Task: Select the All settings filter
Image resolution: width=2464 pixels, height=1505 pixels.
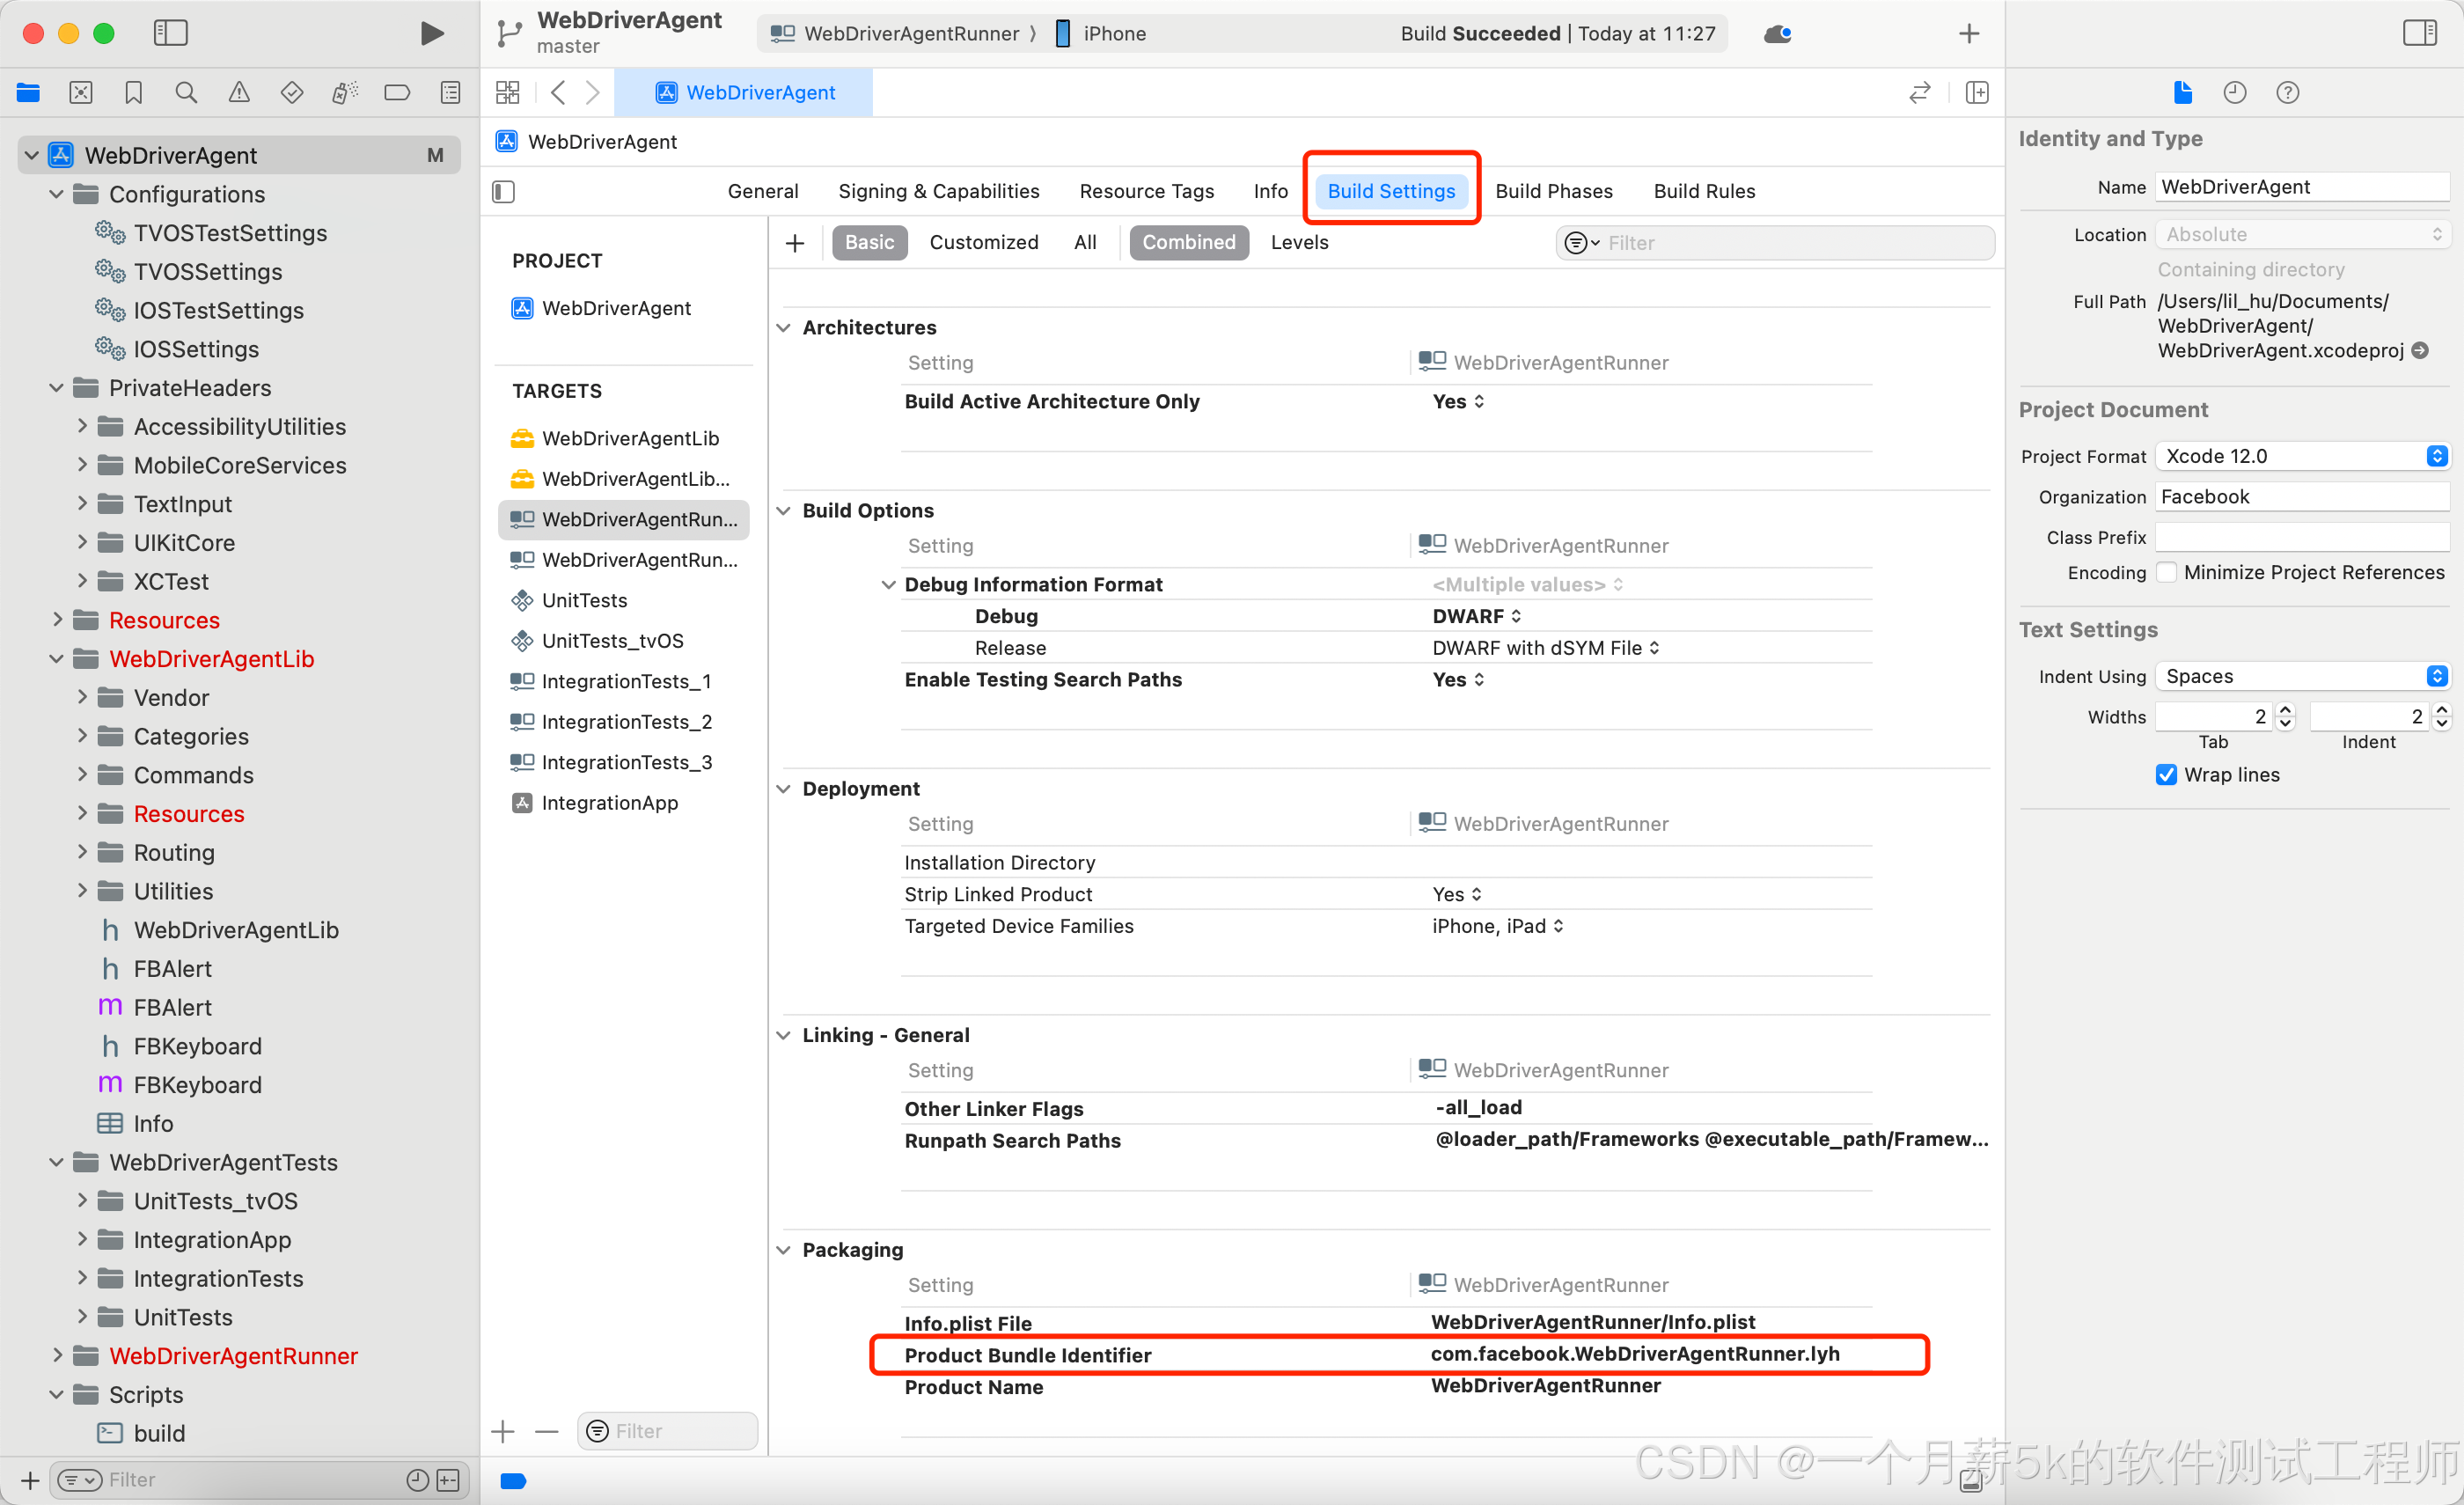Action: pyautogui.click(x=1085, y=242)
